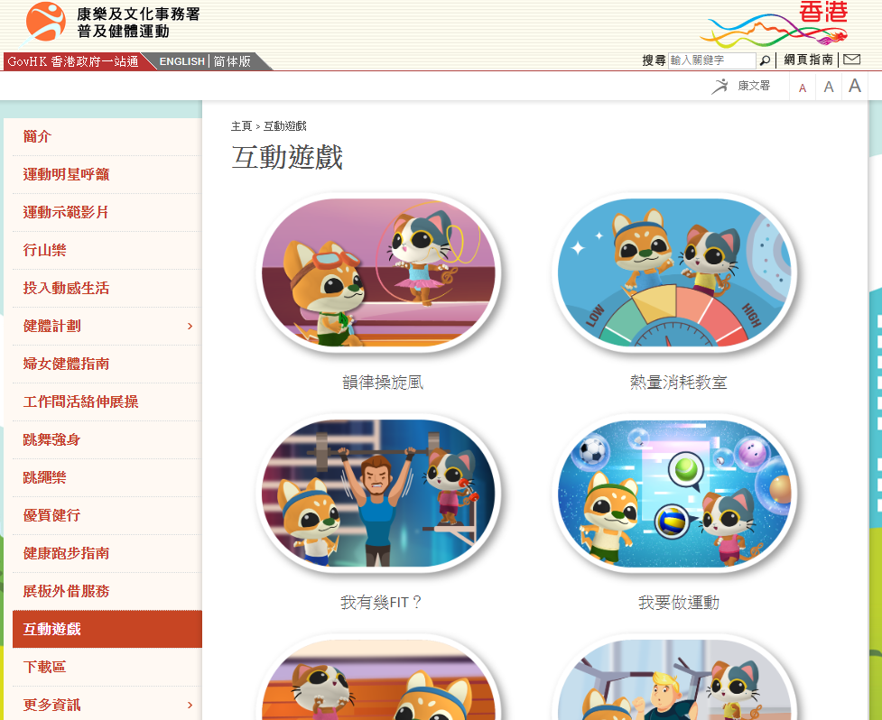Open the 互動遊戲 sidebar menu item
Screen dimensions: 882x720
[x=107, y=629]
